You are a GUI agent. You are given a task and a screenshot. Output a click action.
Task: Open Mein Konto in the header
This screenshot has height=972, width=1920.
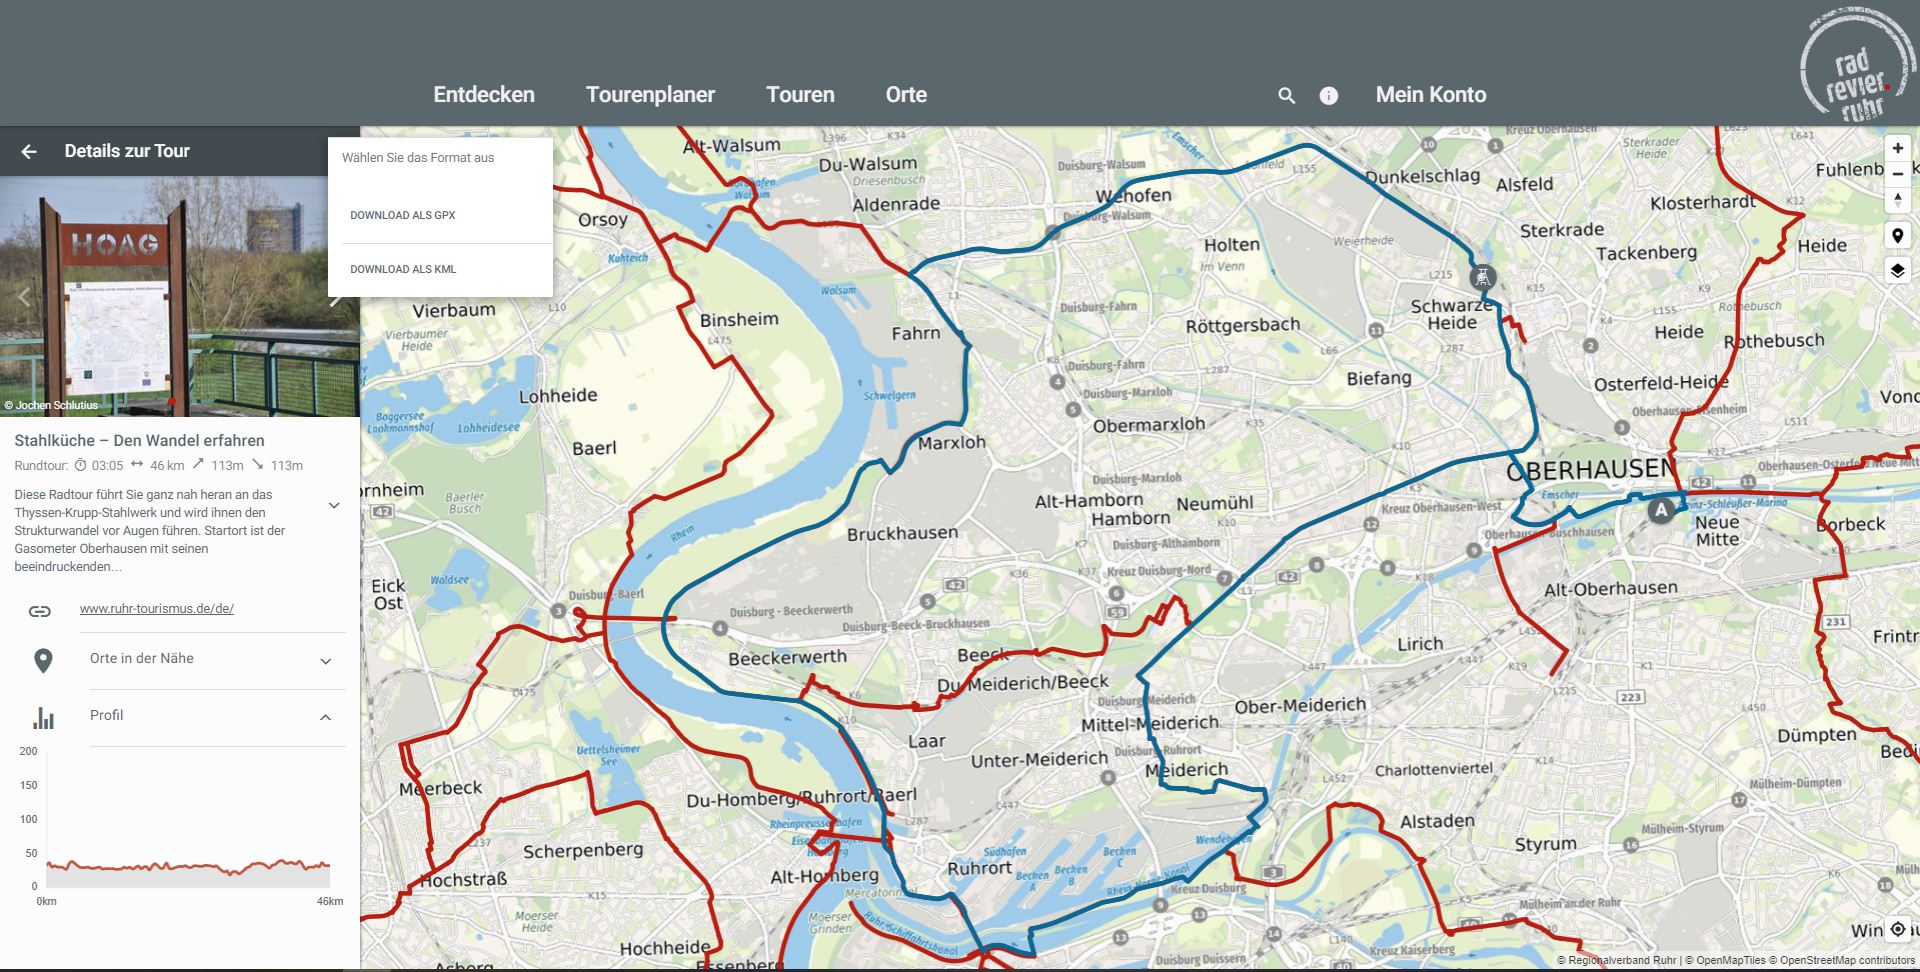(1430, 95)
